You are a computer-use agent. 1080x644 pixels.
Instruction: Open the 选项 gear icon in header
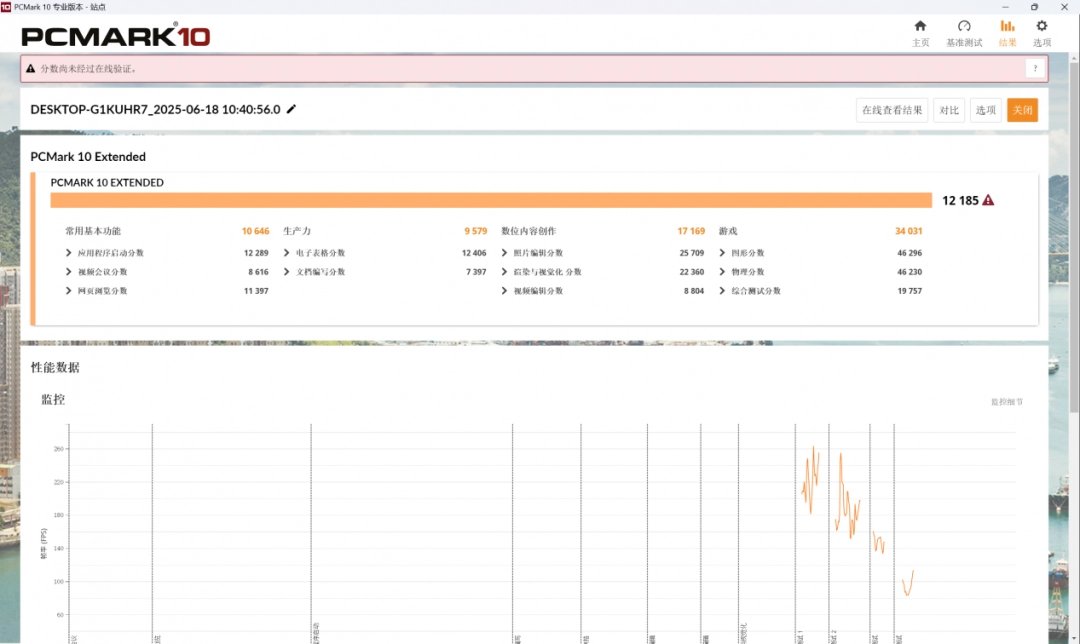[x=1042, y=27]
